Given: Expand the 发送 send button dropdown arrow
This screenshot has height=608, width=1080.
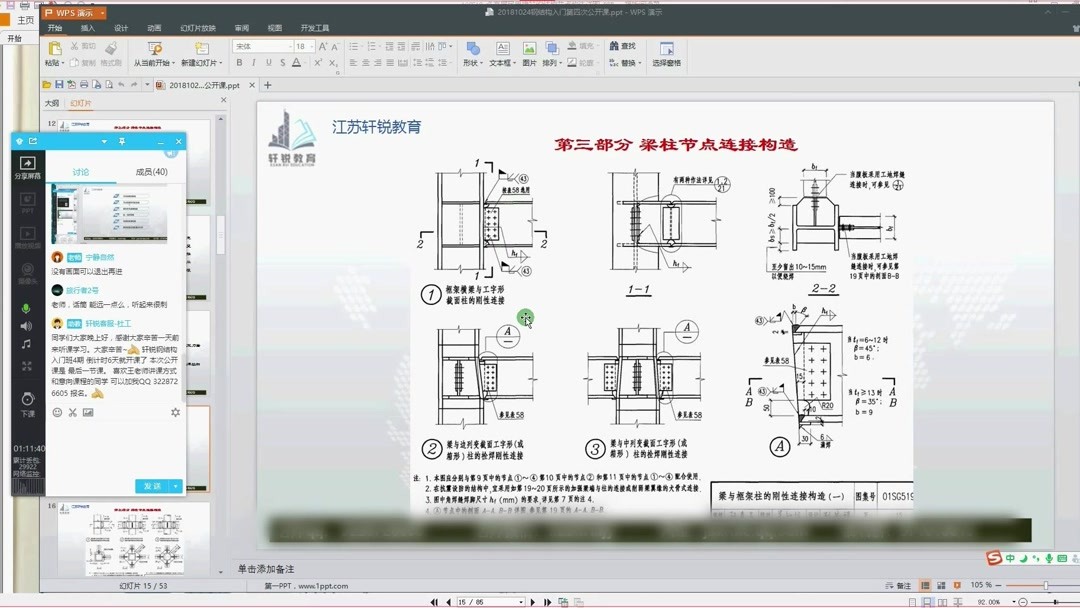Looking at the screenshot, I should click(176, 486).
